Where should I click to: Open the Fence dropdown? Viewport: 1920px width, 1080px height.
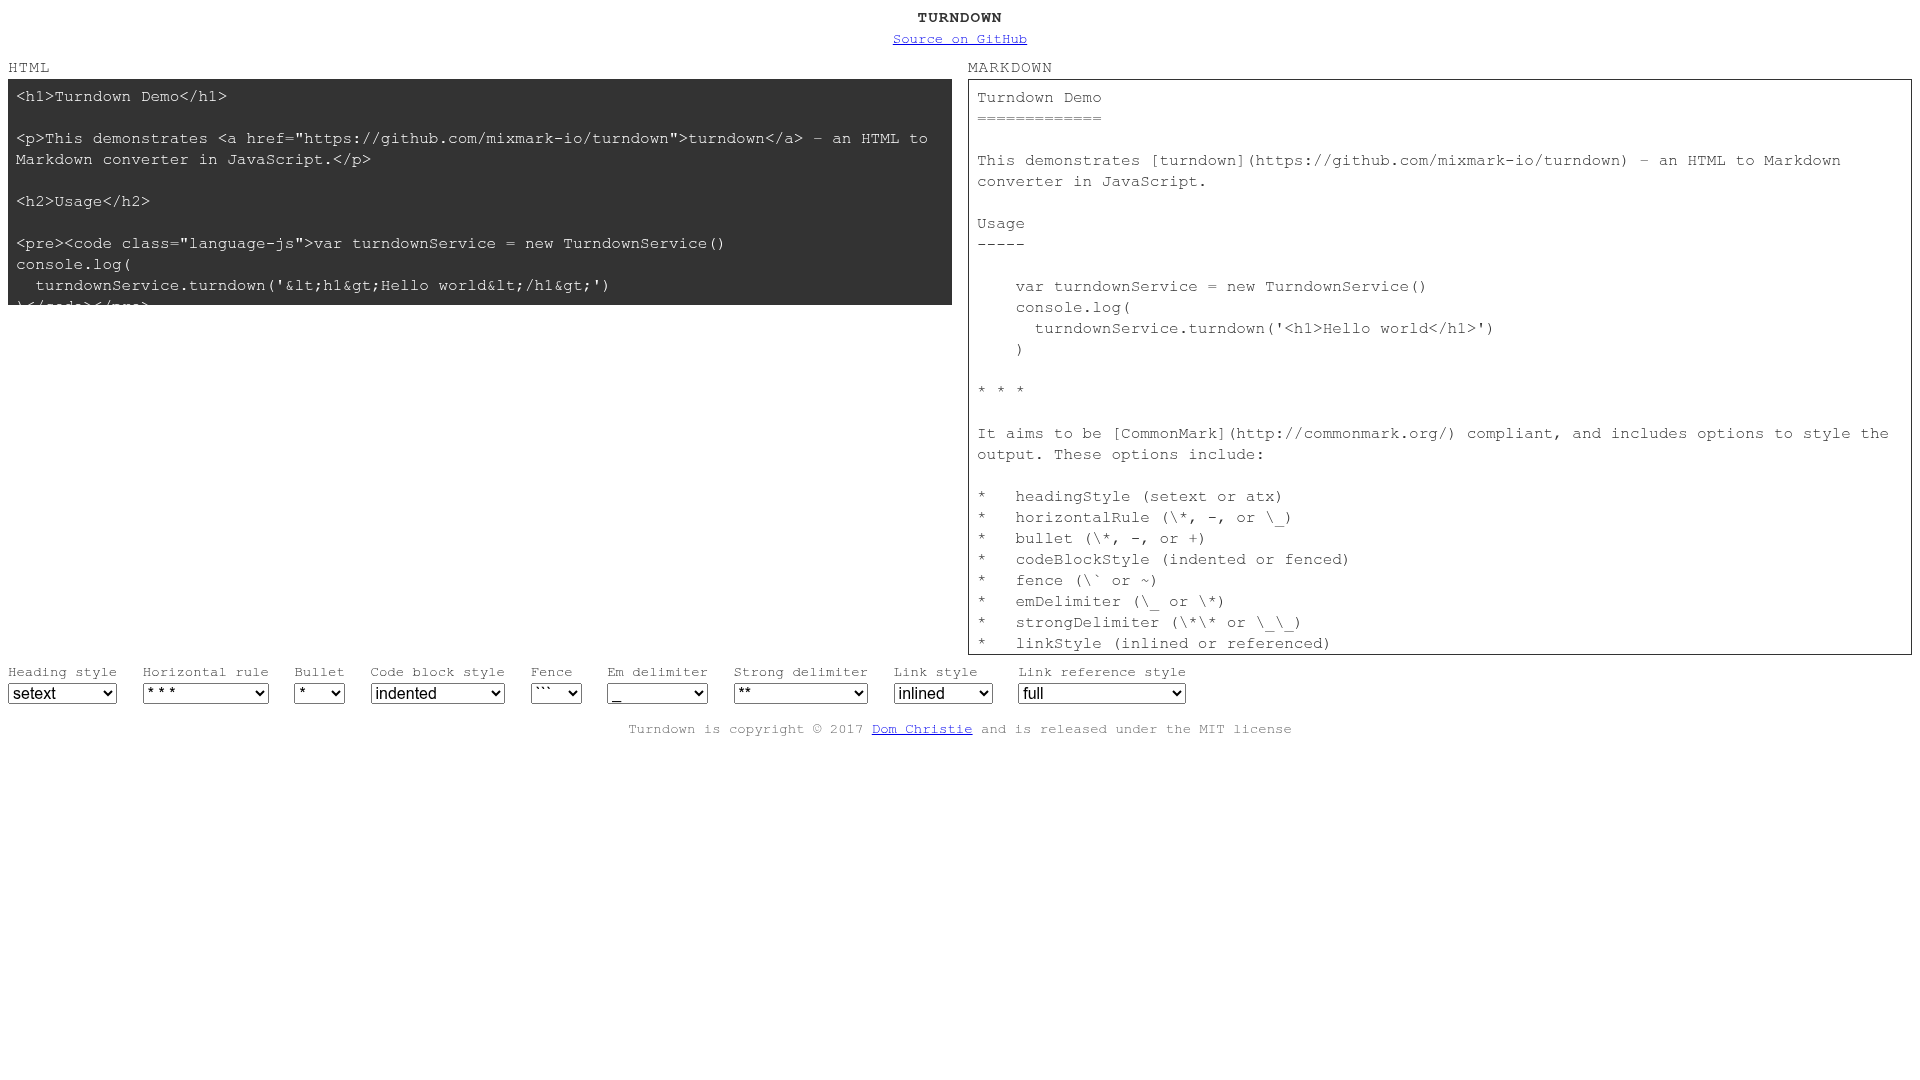coord(556,693)
